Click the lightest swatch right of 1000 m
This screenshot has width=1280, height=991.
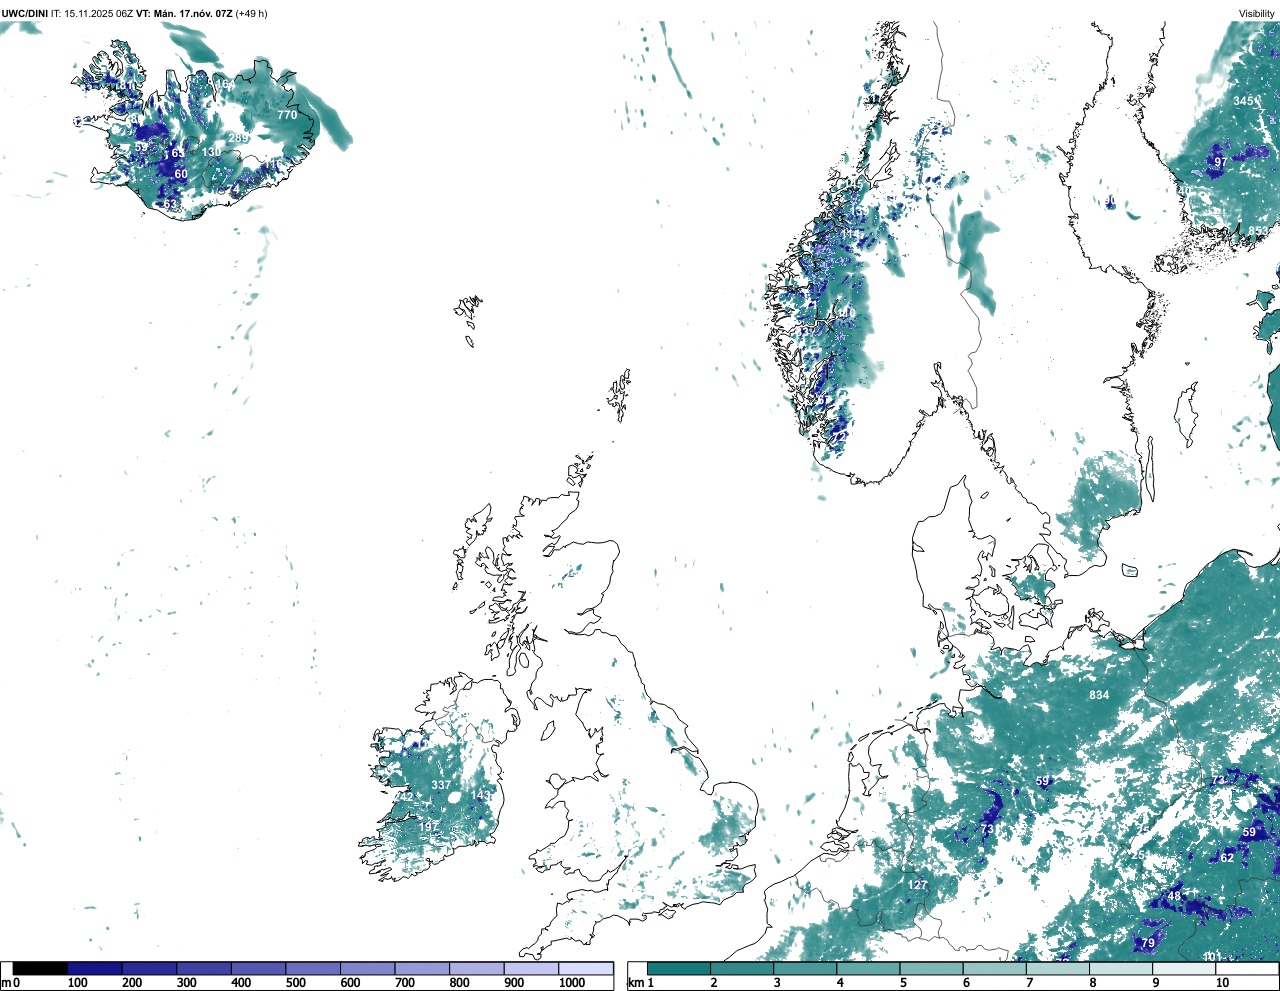pyautogui.click(x=585, y=969)
